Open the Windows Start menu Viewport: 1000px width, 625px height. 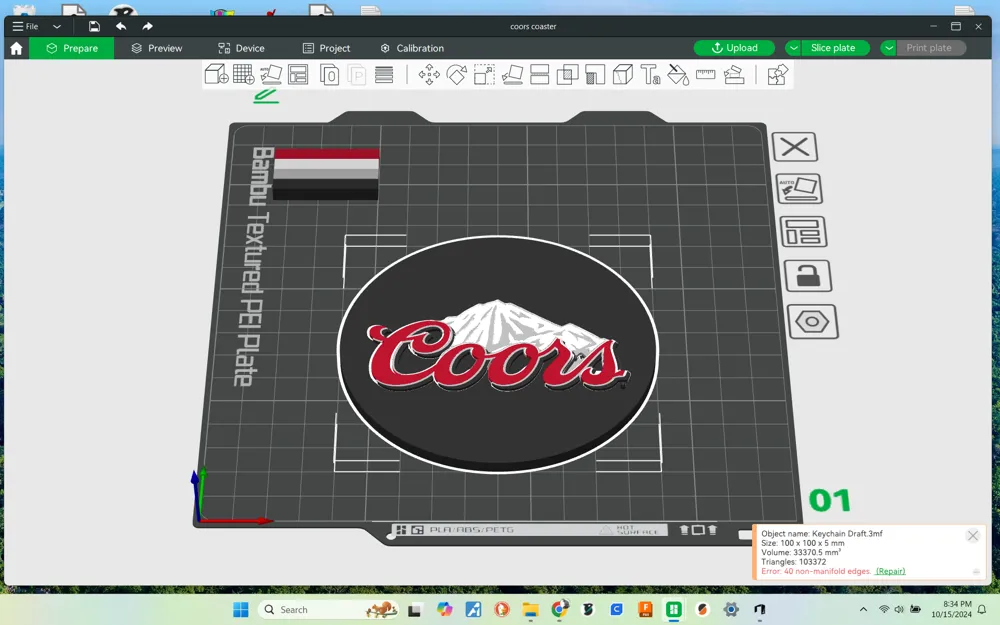pyautogui.click(x=240, y=610)
